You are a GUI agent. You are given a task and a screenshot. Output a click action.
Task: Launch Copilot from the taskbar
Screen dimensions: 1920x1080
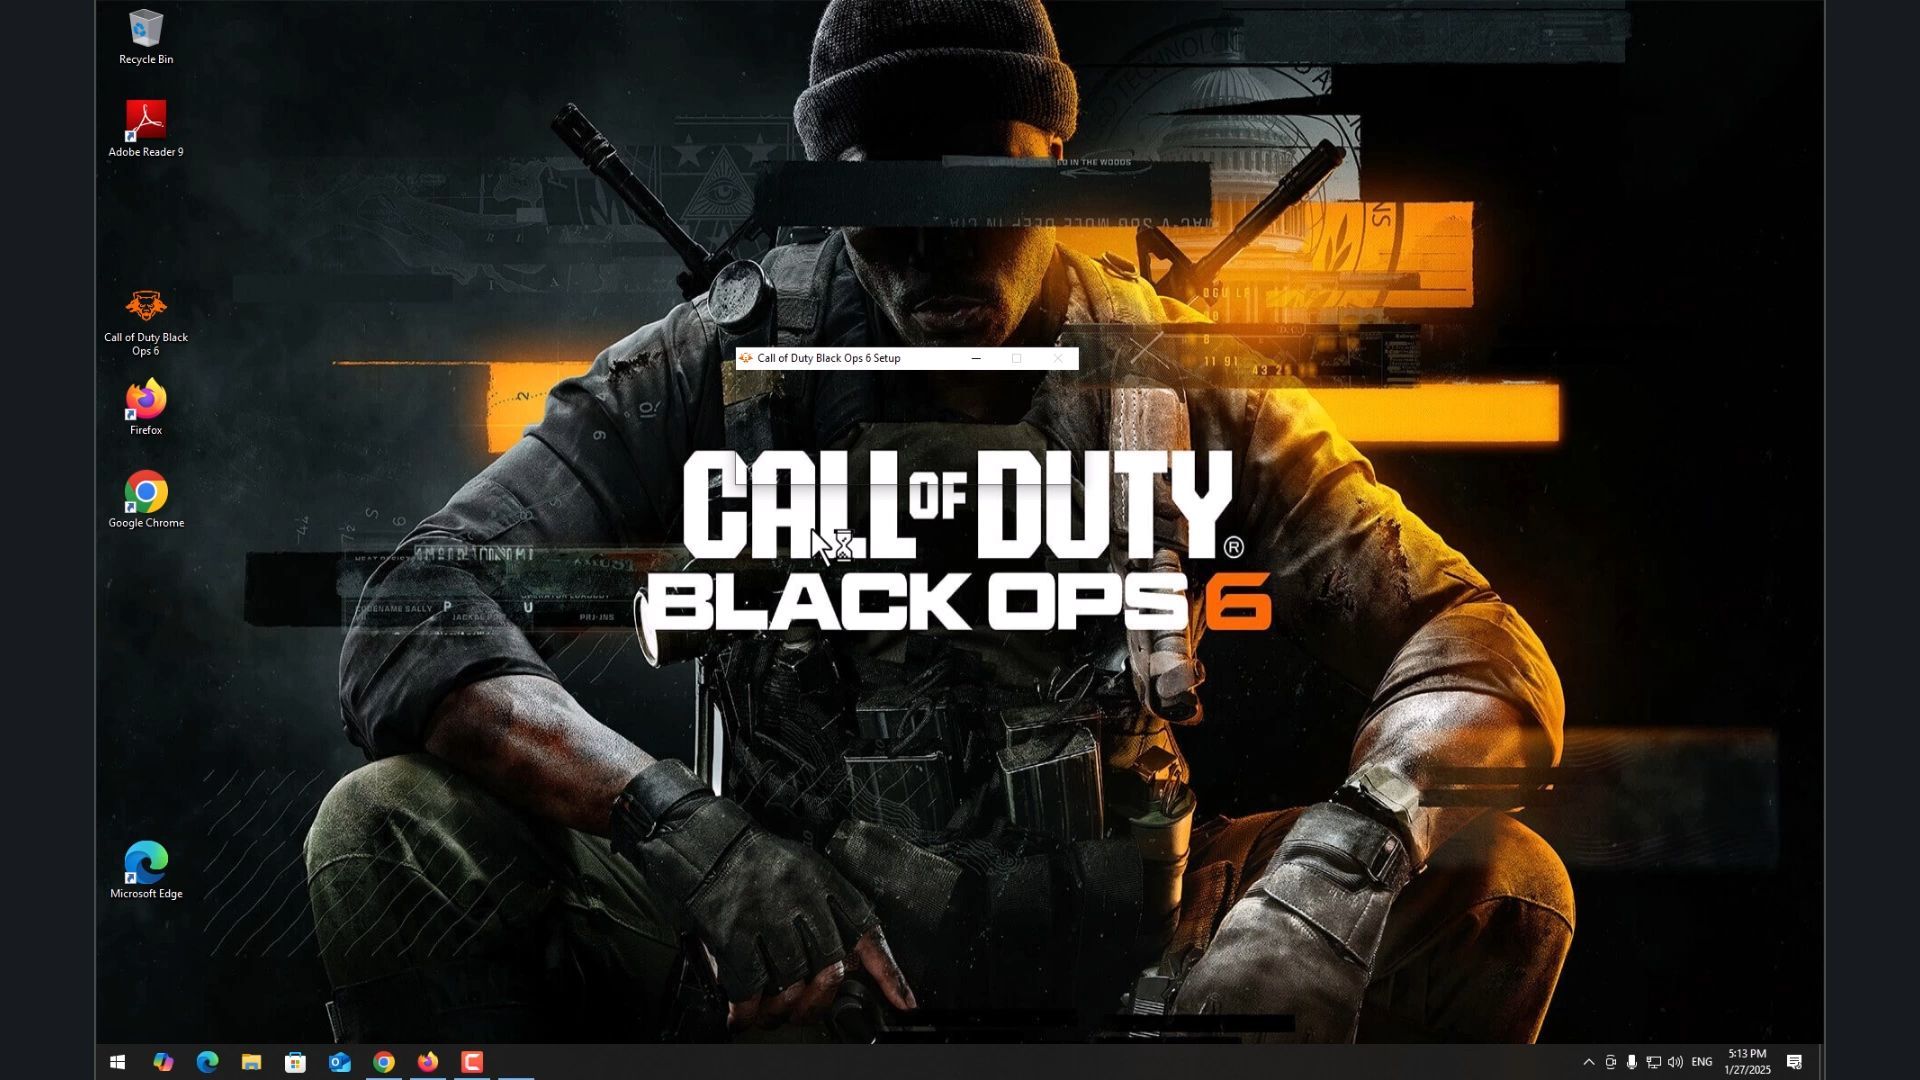(x=162, y=1062)
